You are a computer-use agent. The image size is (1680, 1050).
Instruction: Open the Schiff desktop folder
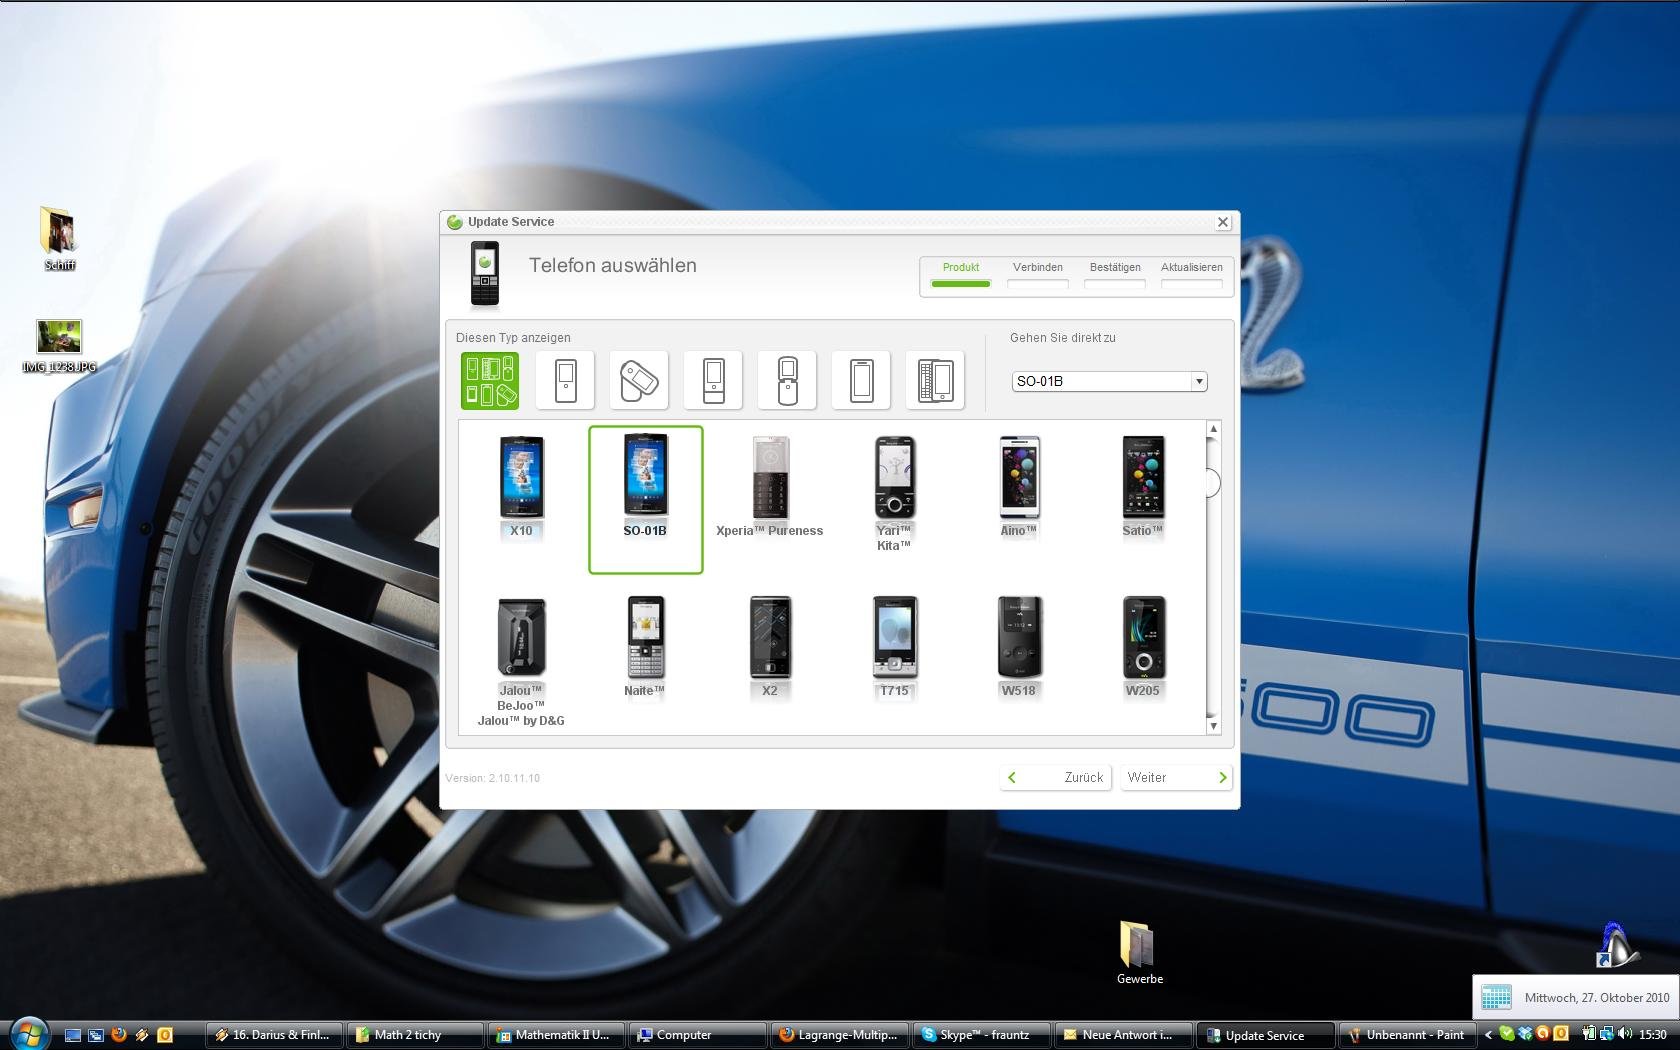[x=59, y=239]
